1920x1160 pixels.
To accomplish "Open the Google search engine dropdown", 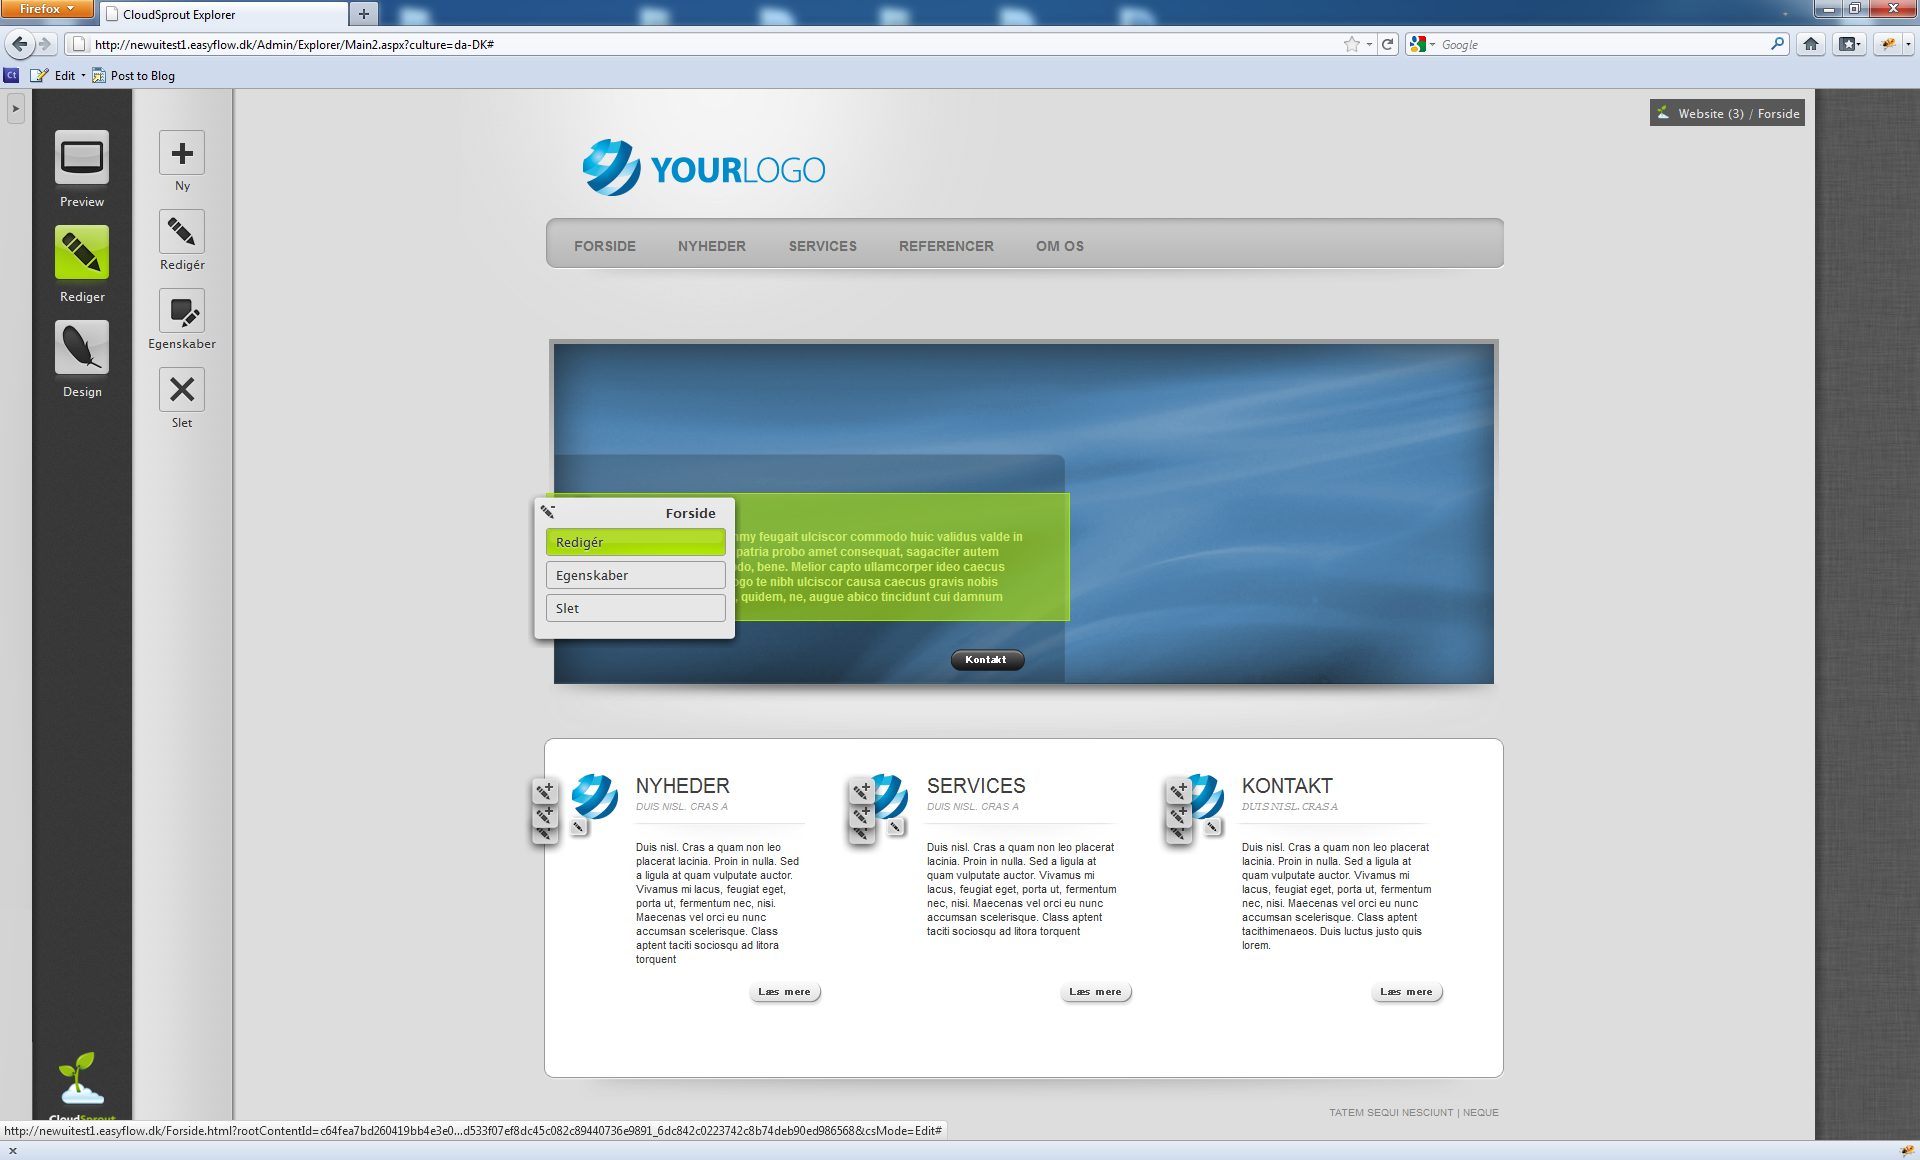I will click(1422, 44).
